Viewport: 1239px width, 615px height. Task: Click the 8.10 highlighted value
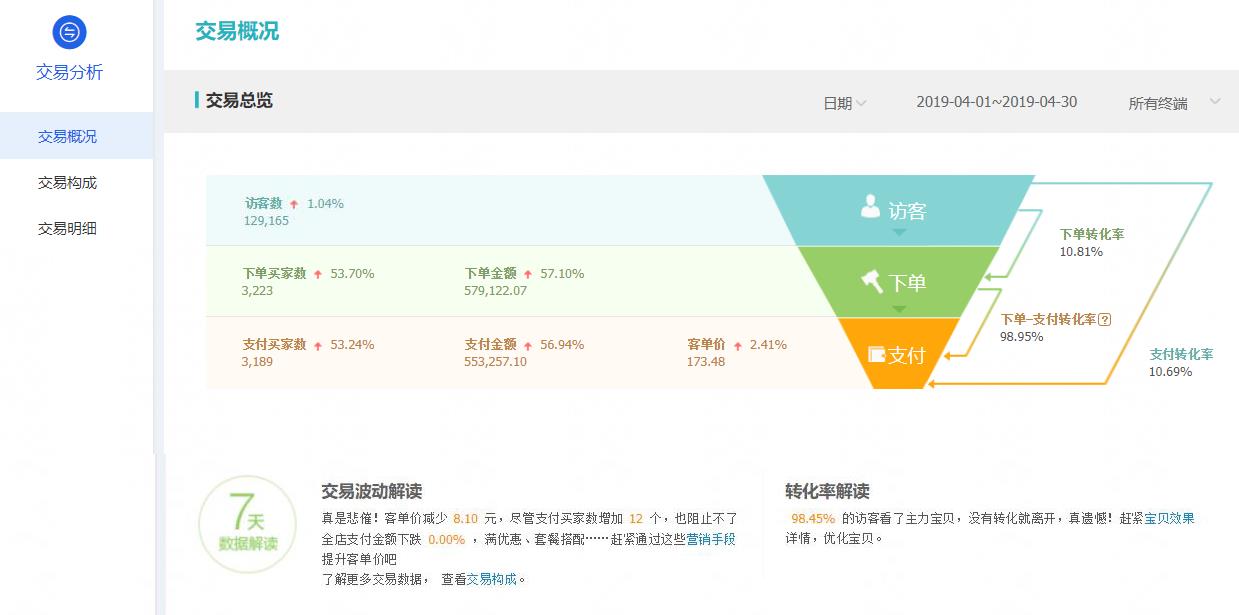(x=466, y=519)
